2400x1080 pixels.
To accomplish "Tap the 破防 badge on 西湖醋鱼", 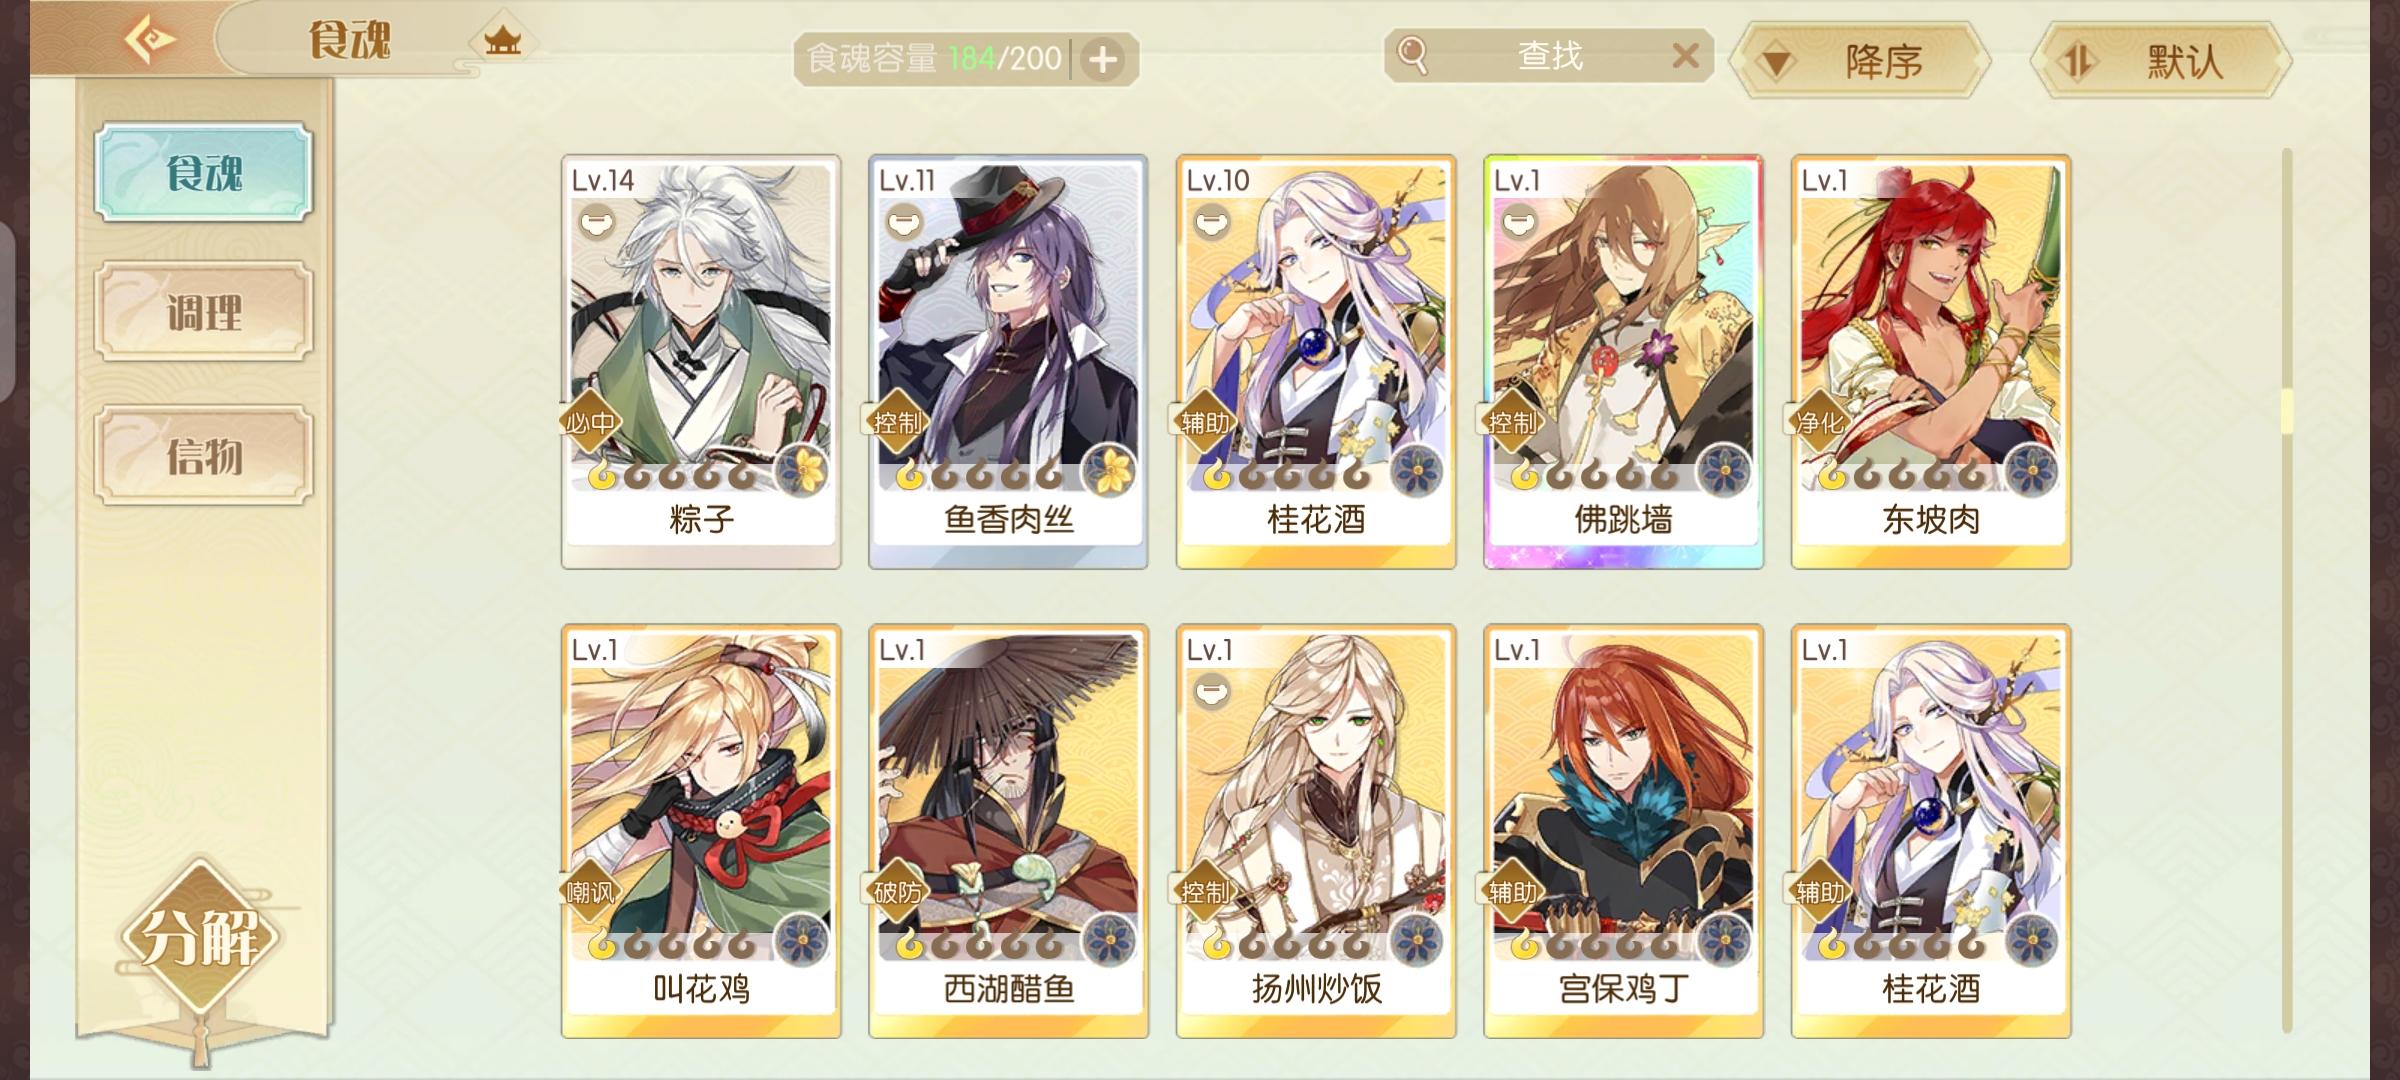I will click(896, 891).
